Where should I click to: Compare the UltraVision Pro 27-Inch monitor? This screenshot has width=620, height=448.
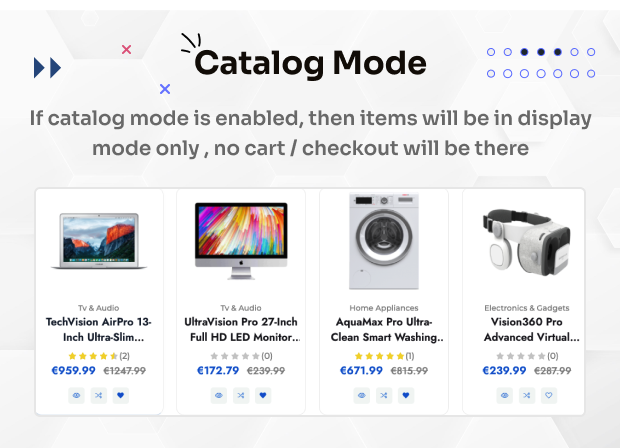(x=241, y=395)
